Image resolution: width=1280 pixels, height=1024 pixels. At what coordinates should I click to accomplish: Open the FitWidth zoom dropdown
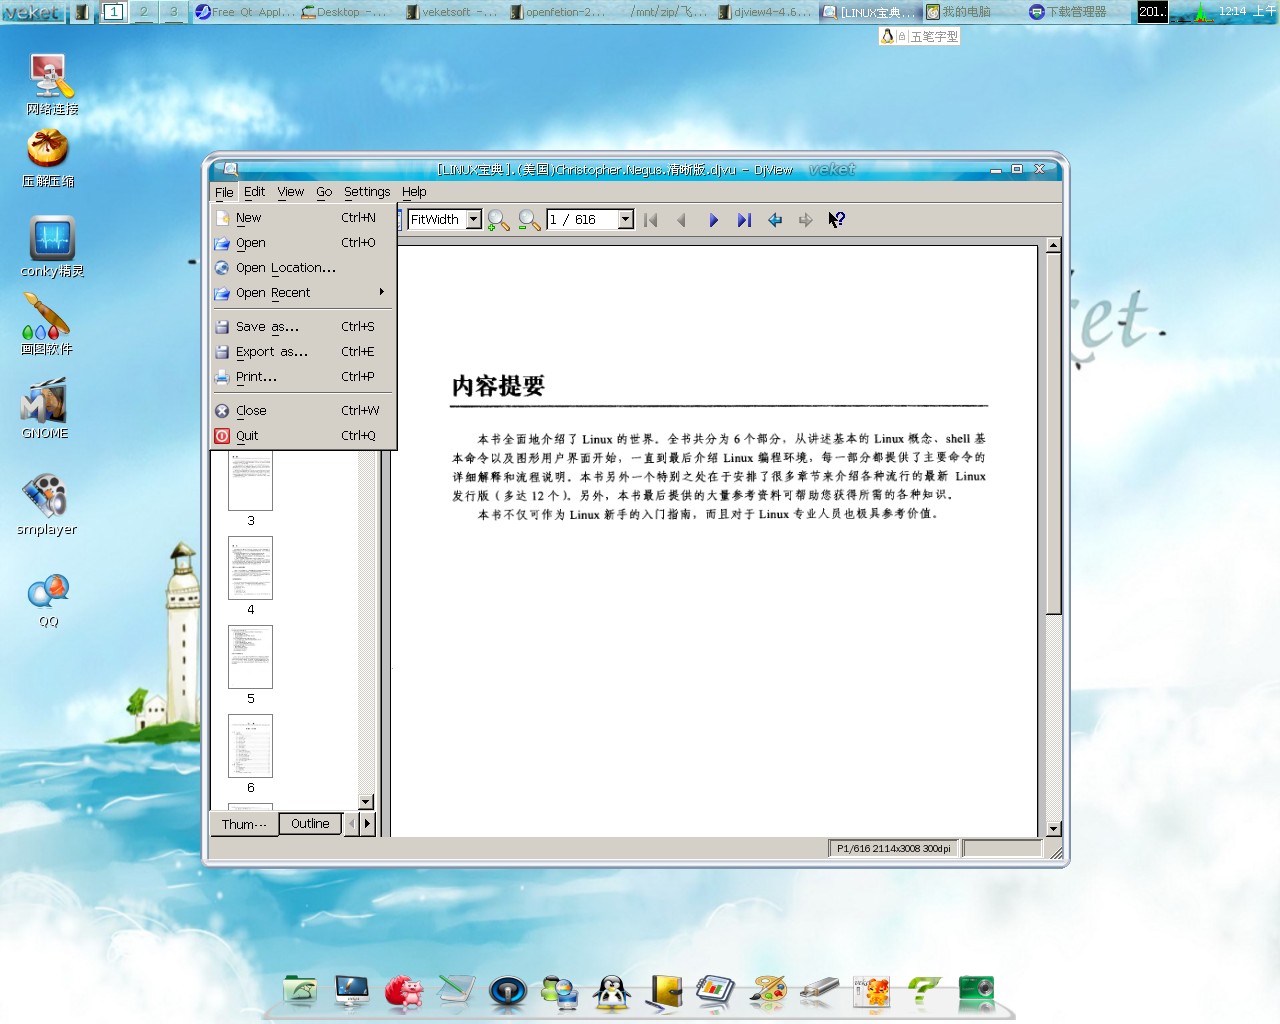[x=473, y=220]
